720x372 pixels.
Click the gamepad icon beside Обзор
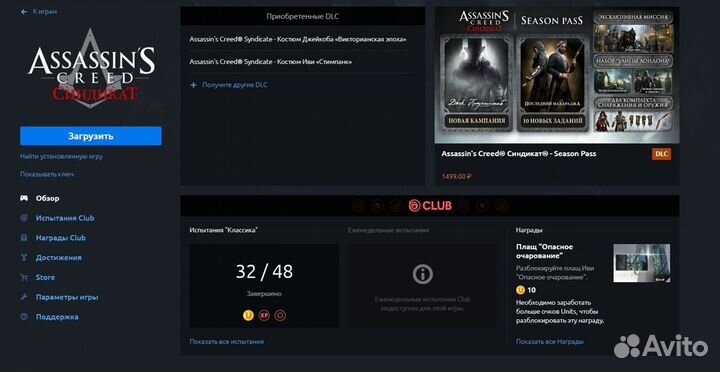24,198
